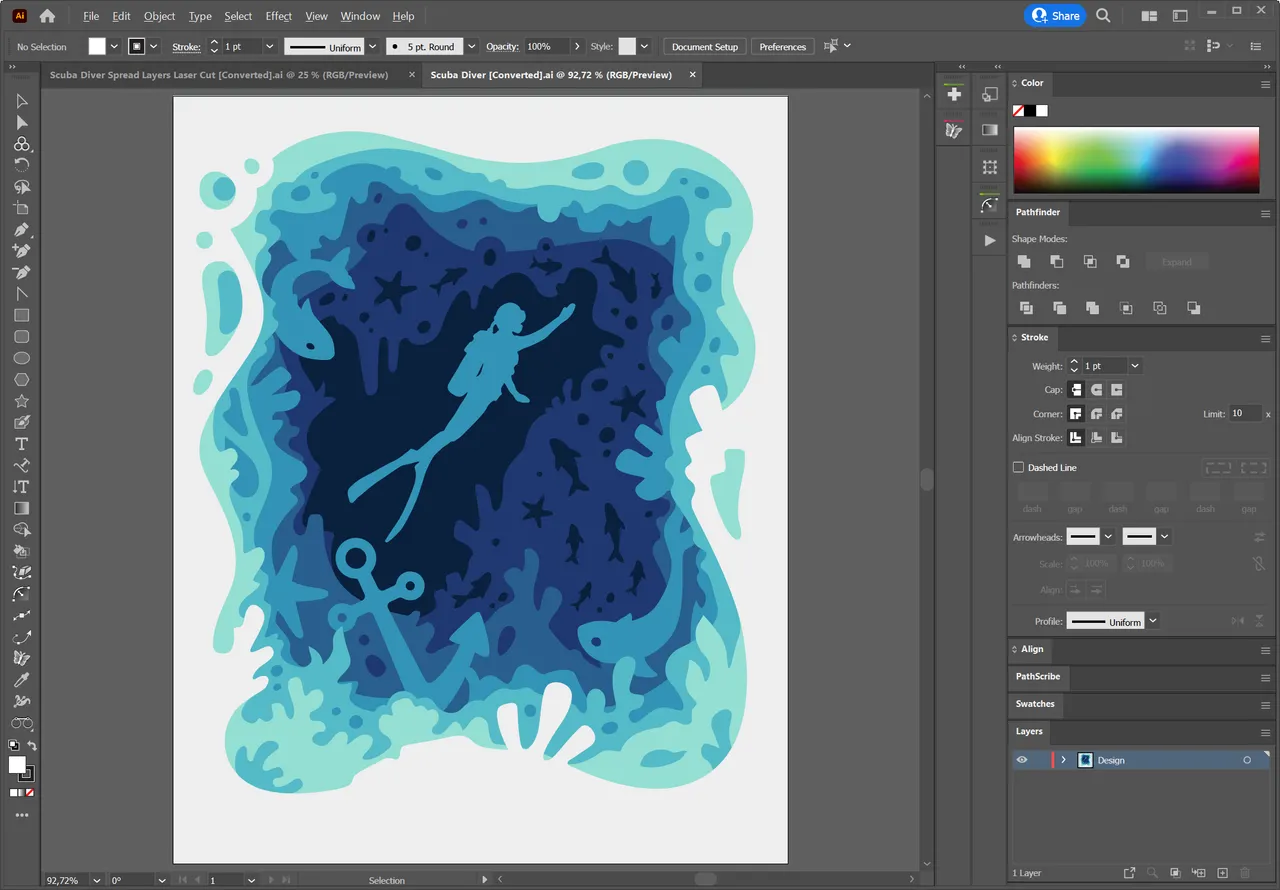Screen dimensions: 1280x890
Task: Click Minus Front shape mode
Action: coord(1057,261)
